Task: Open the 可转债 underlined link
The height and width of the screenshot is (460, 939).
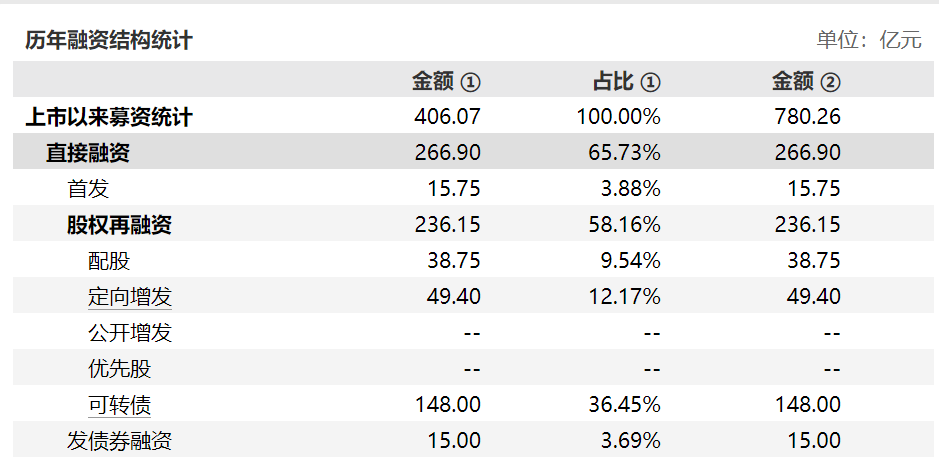Action: click(x=119, y=405)
